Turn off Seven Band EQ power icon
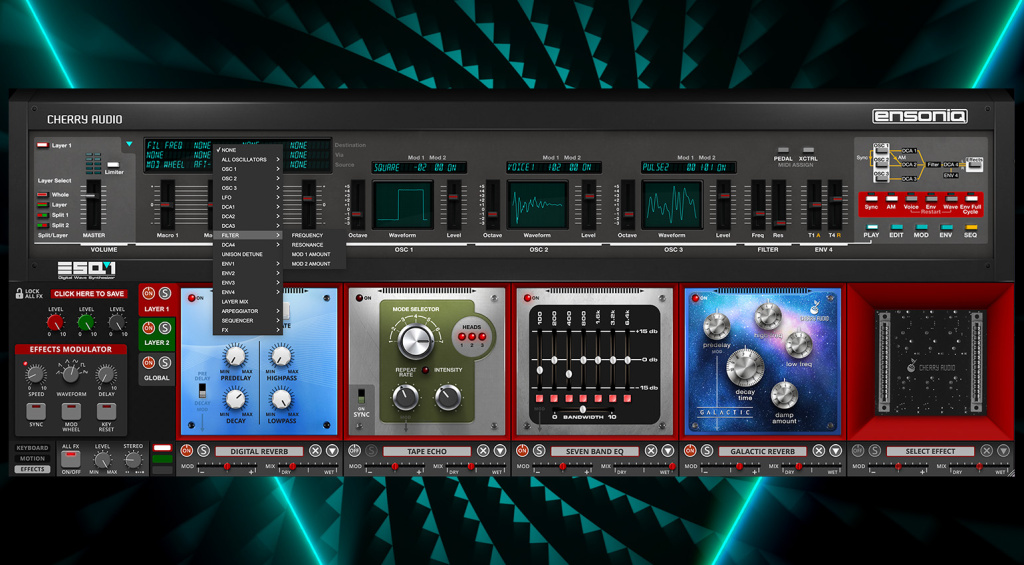The width and height of the screenshot is (1024, 565). coord(522,451)
